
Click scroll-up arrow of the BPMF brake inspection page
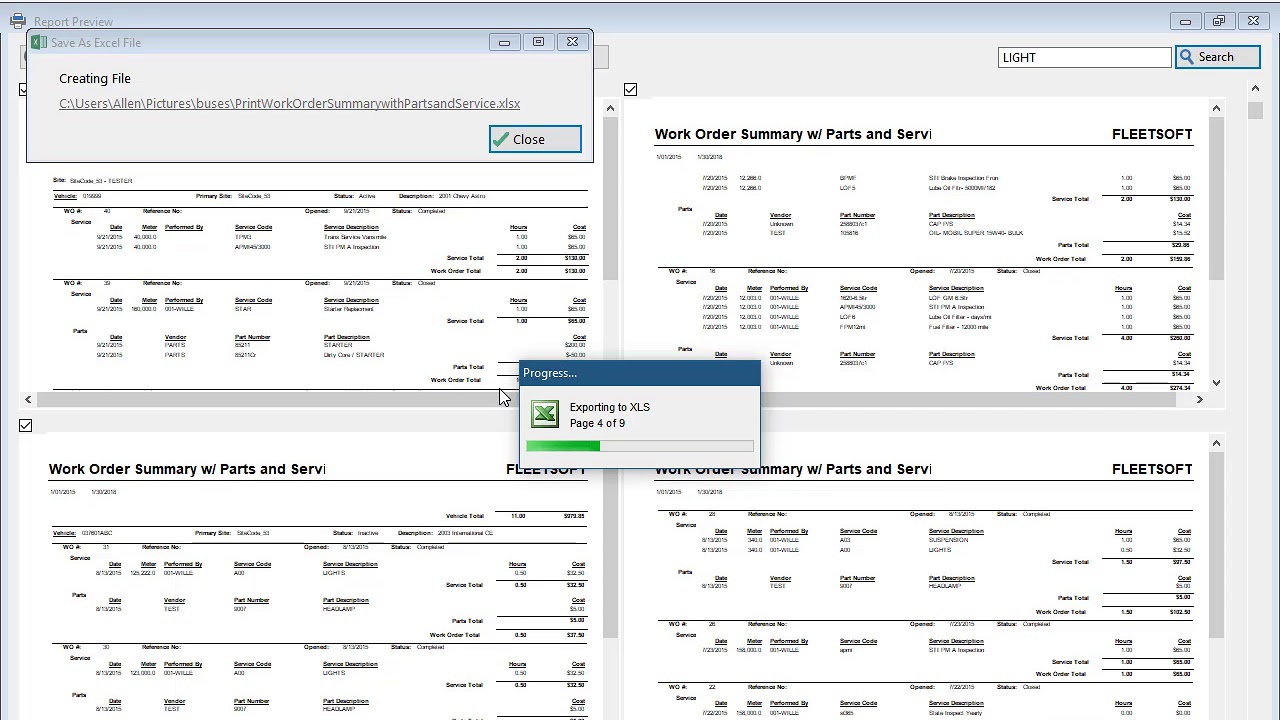(1216, 107)
